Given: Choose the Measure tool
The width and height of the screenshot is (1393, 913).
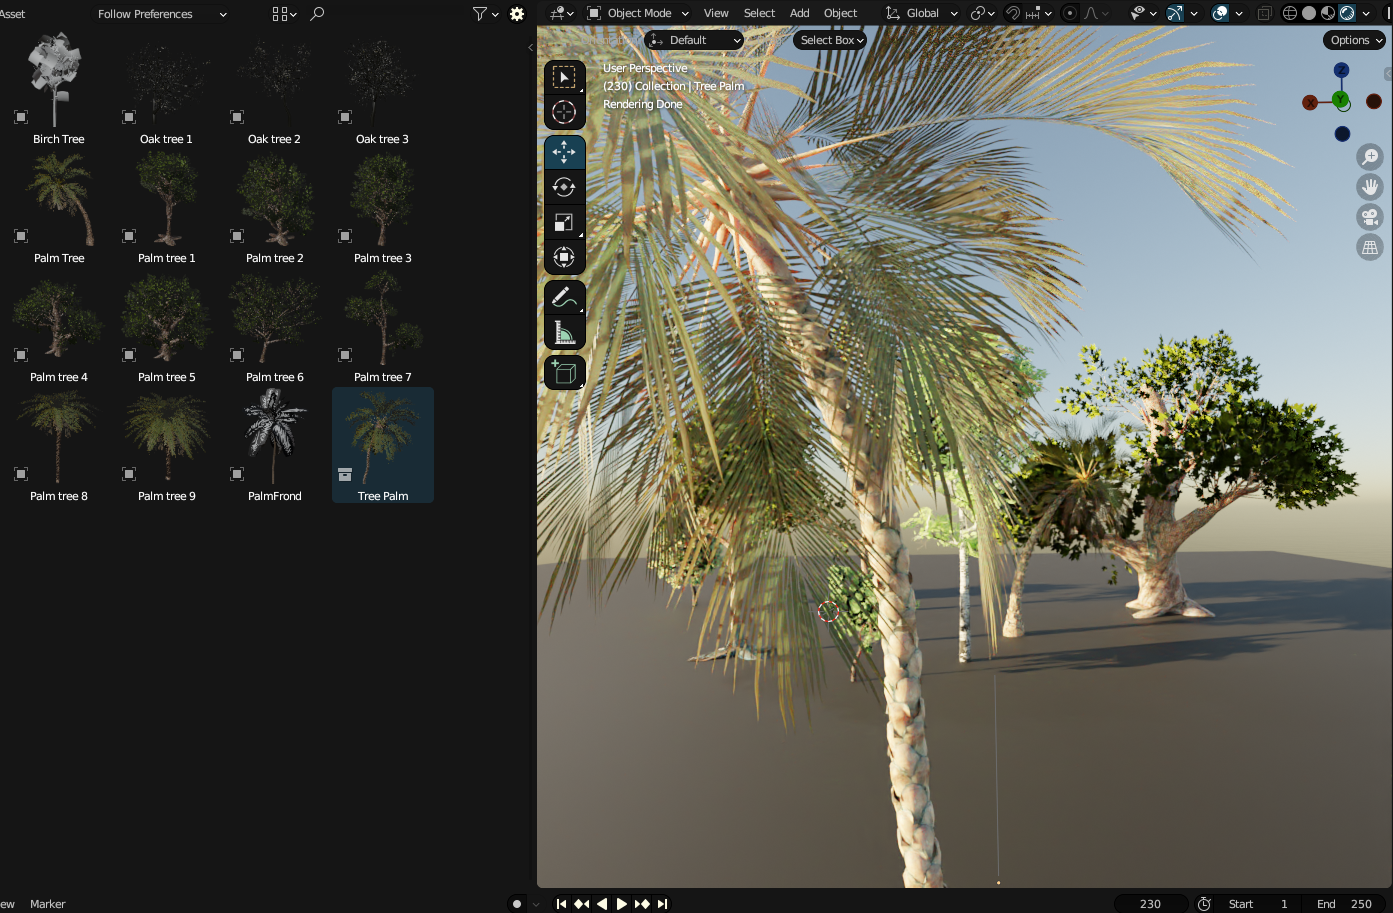Looking at the screenshot, I should (x=565, y=331).
